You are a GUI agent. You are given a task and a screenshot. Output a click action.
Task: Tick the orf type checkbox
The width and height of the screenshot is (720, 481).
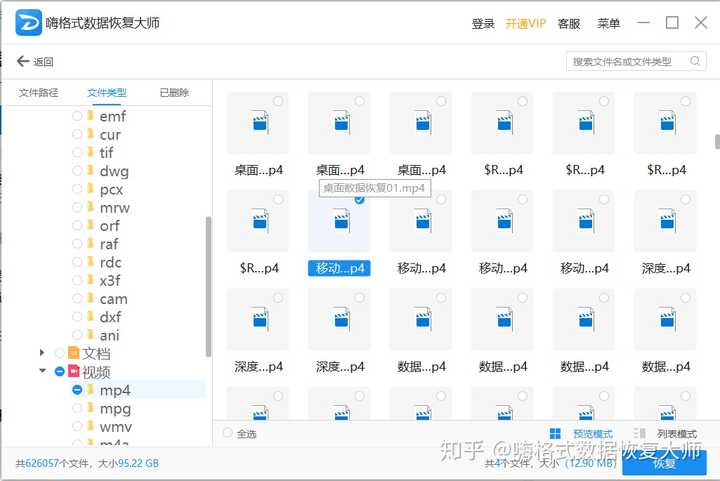(x=77, y=226)
